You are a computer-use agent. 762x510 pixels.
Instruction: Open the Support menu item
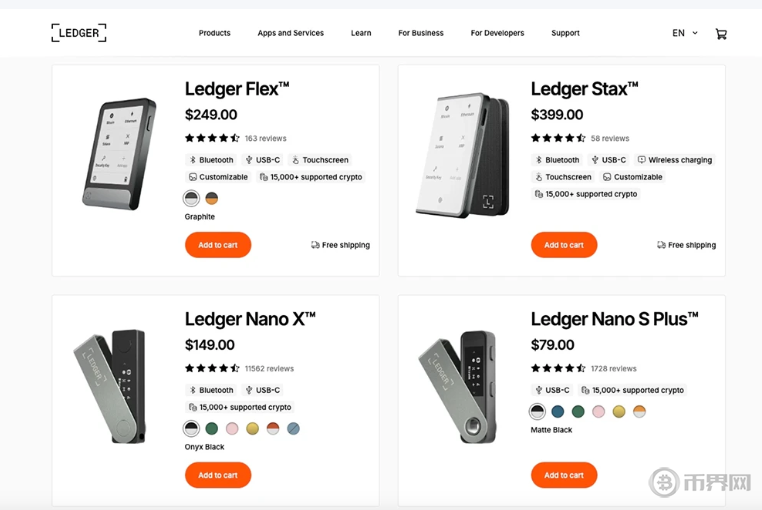(565, 33)
